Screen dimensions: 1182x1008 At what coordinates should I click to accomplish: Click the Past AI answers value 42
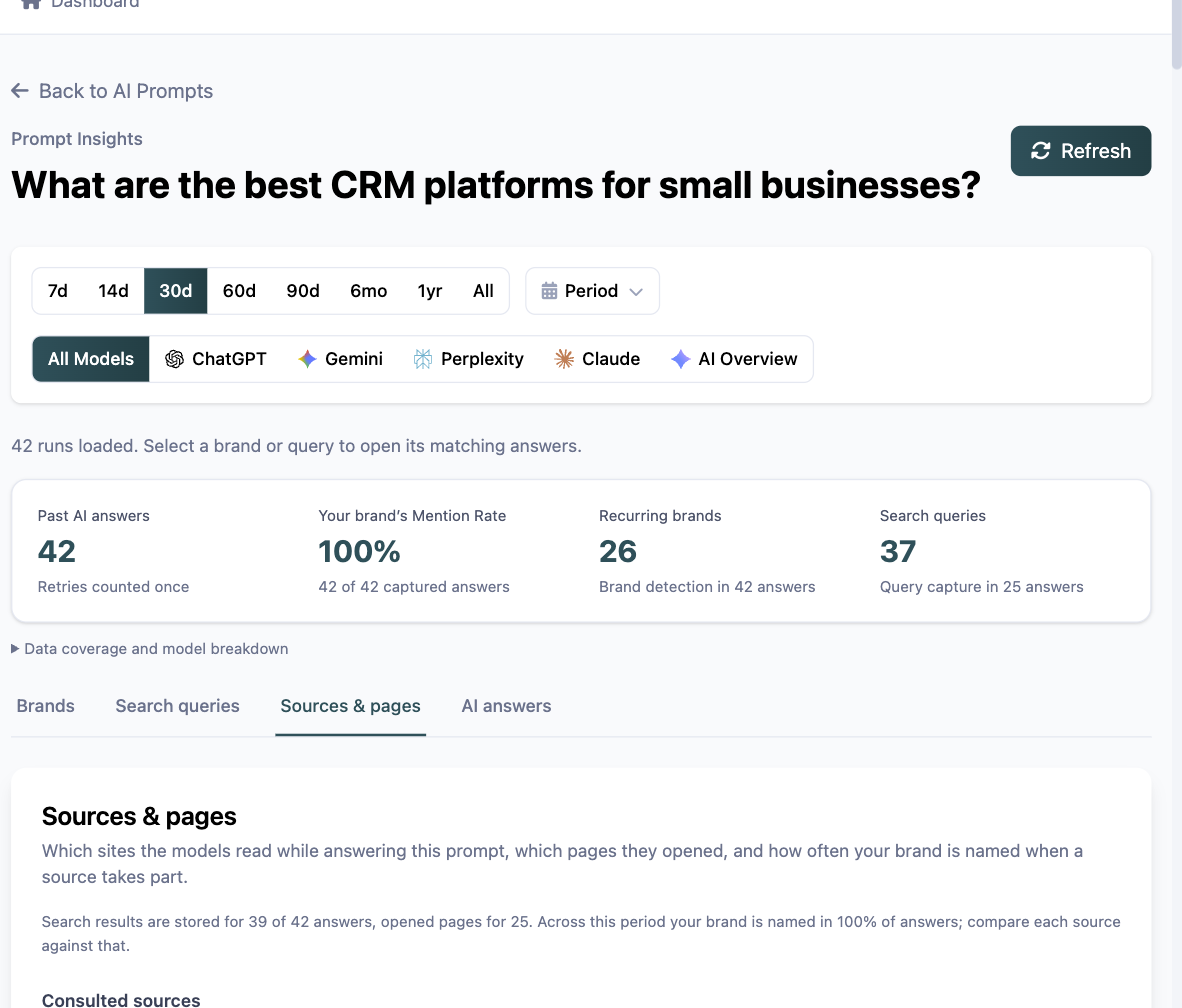pyautogui.click(x=57, y=551)
